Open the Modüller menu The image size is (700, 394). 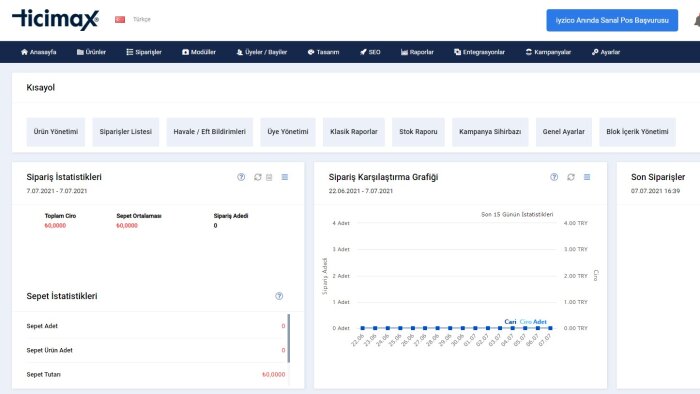click(199, 52)
